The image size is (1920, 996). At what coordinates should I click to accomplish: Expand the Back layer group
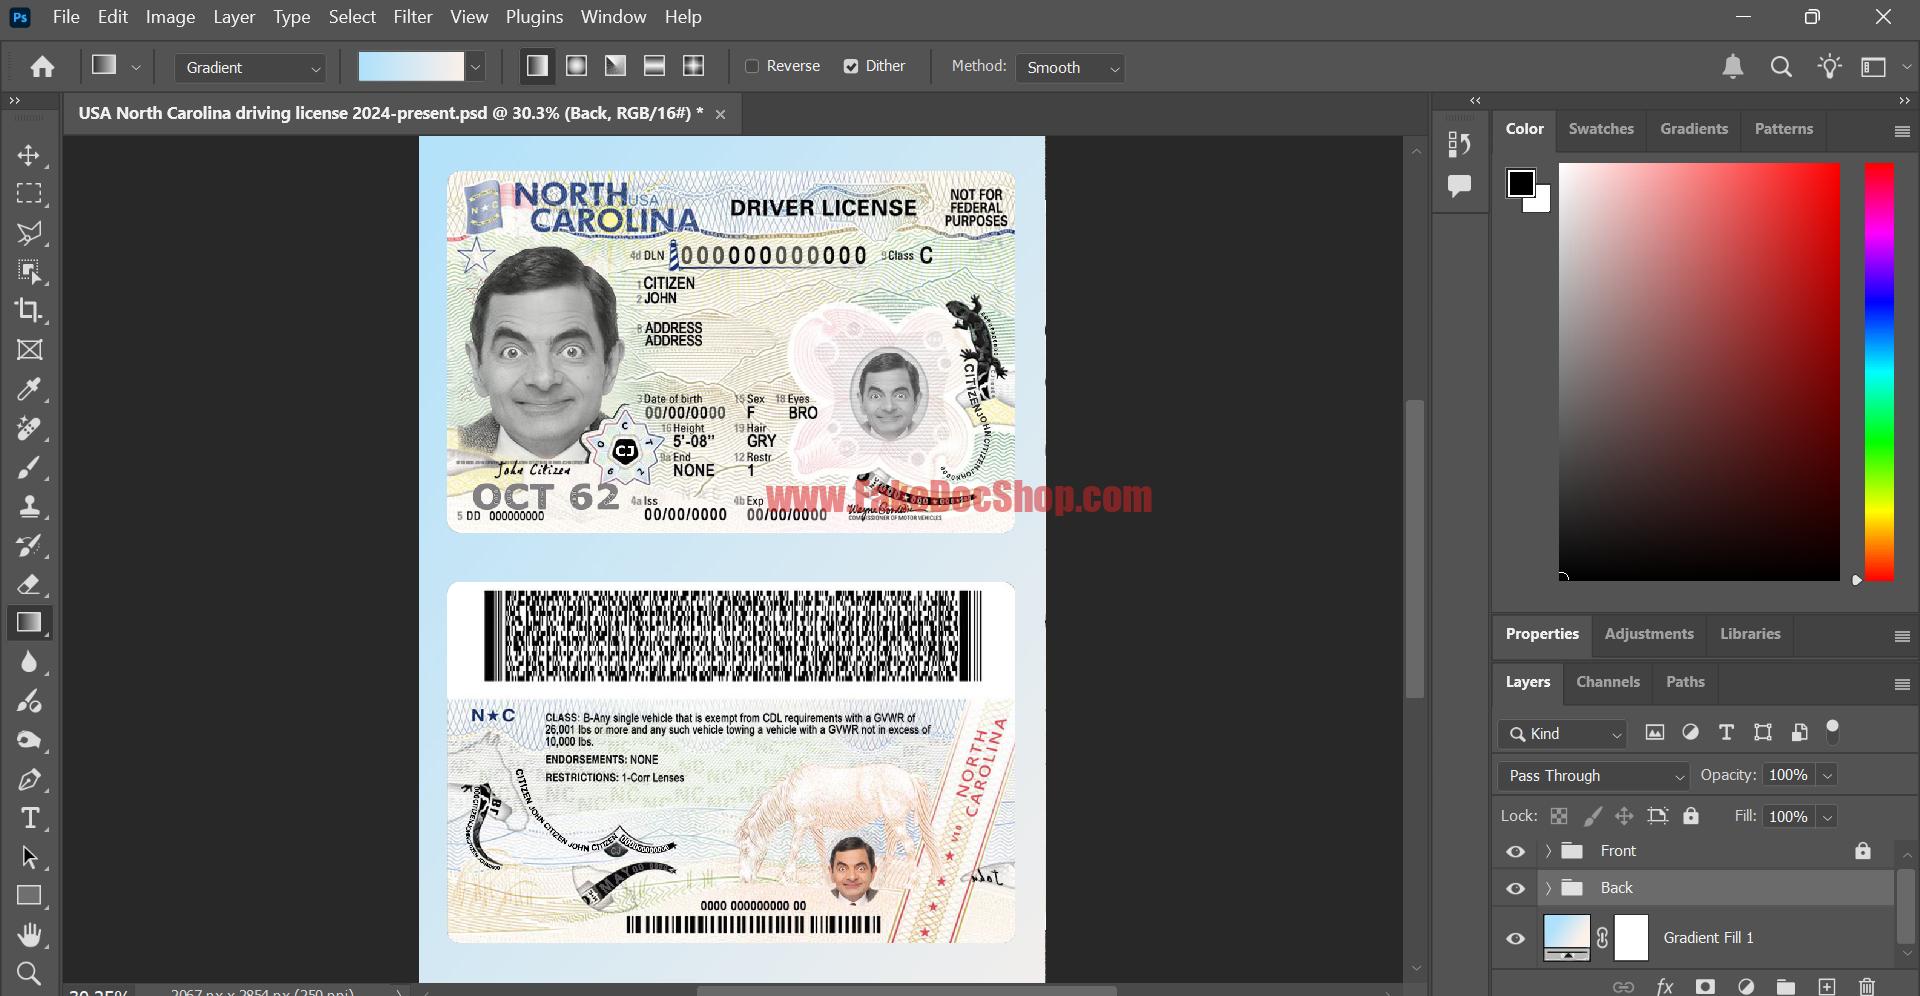[x=1548, y=888]
